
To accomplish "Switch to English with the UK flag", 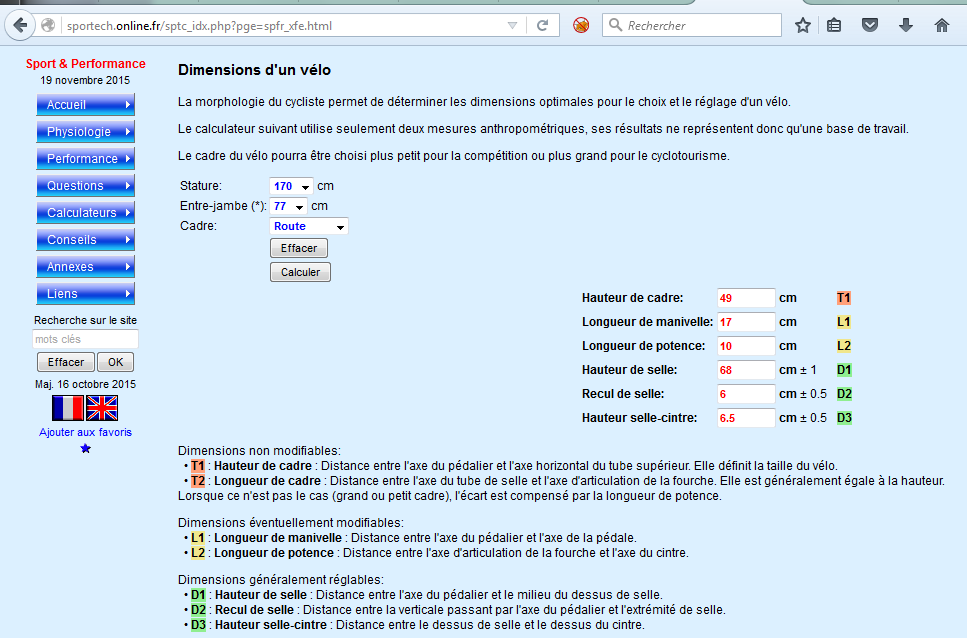I will click(102, 408).
